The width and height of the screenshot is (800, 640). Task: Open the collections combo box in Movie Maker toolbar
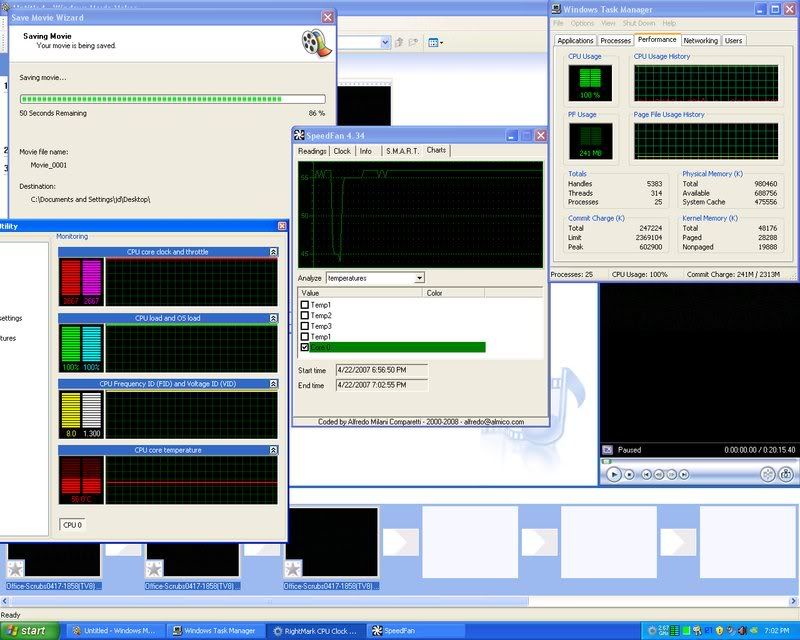[363, 42]
